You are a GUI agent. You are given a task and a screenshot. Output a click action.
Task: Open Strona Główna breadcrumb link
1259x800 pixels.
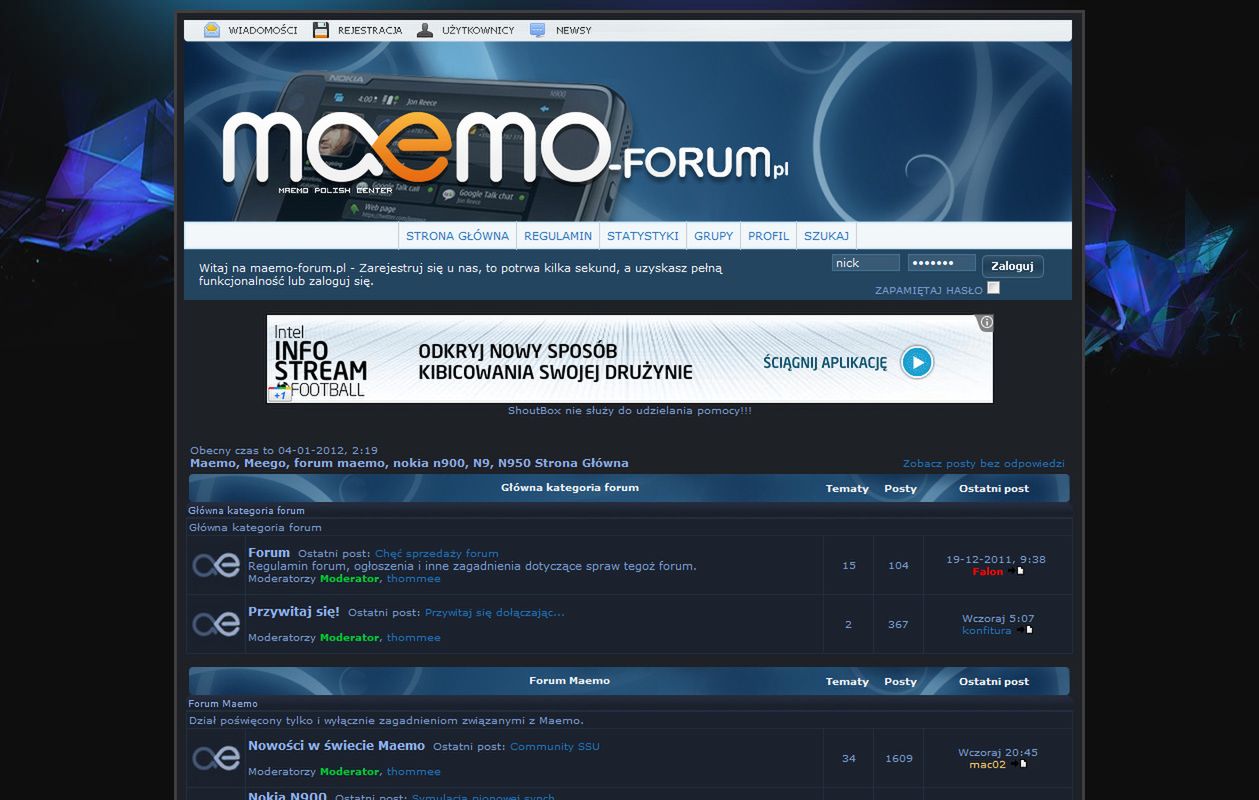coord(409,463)
